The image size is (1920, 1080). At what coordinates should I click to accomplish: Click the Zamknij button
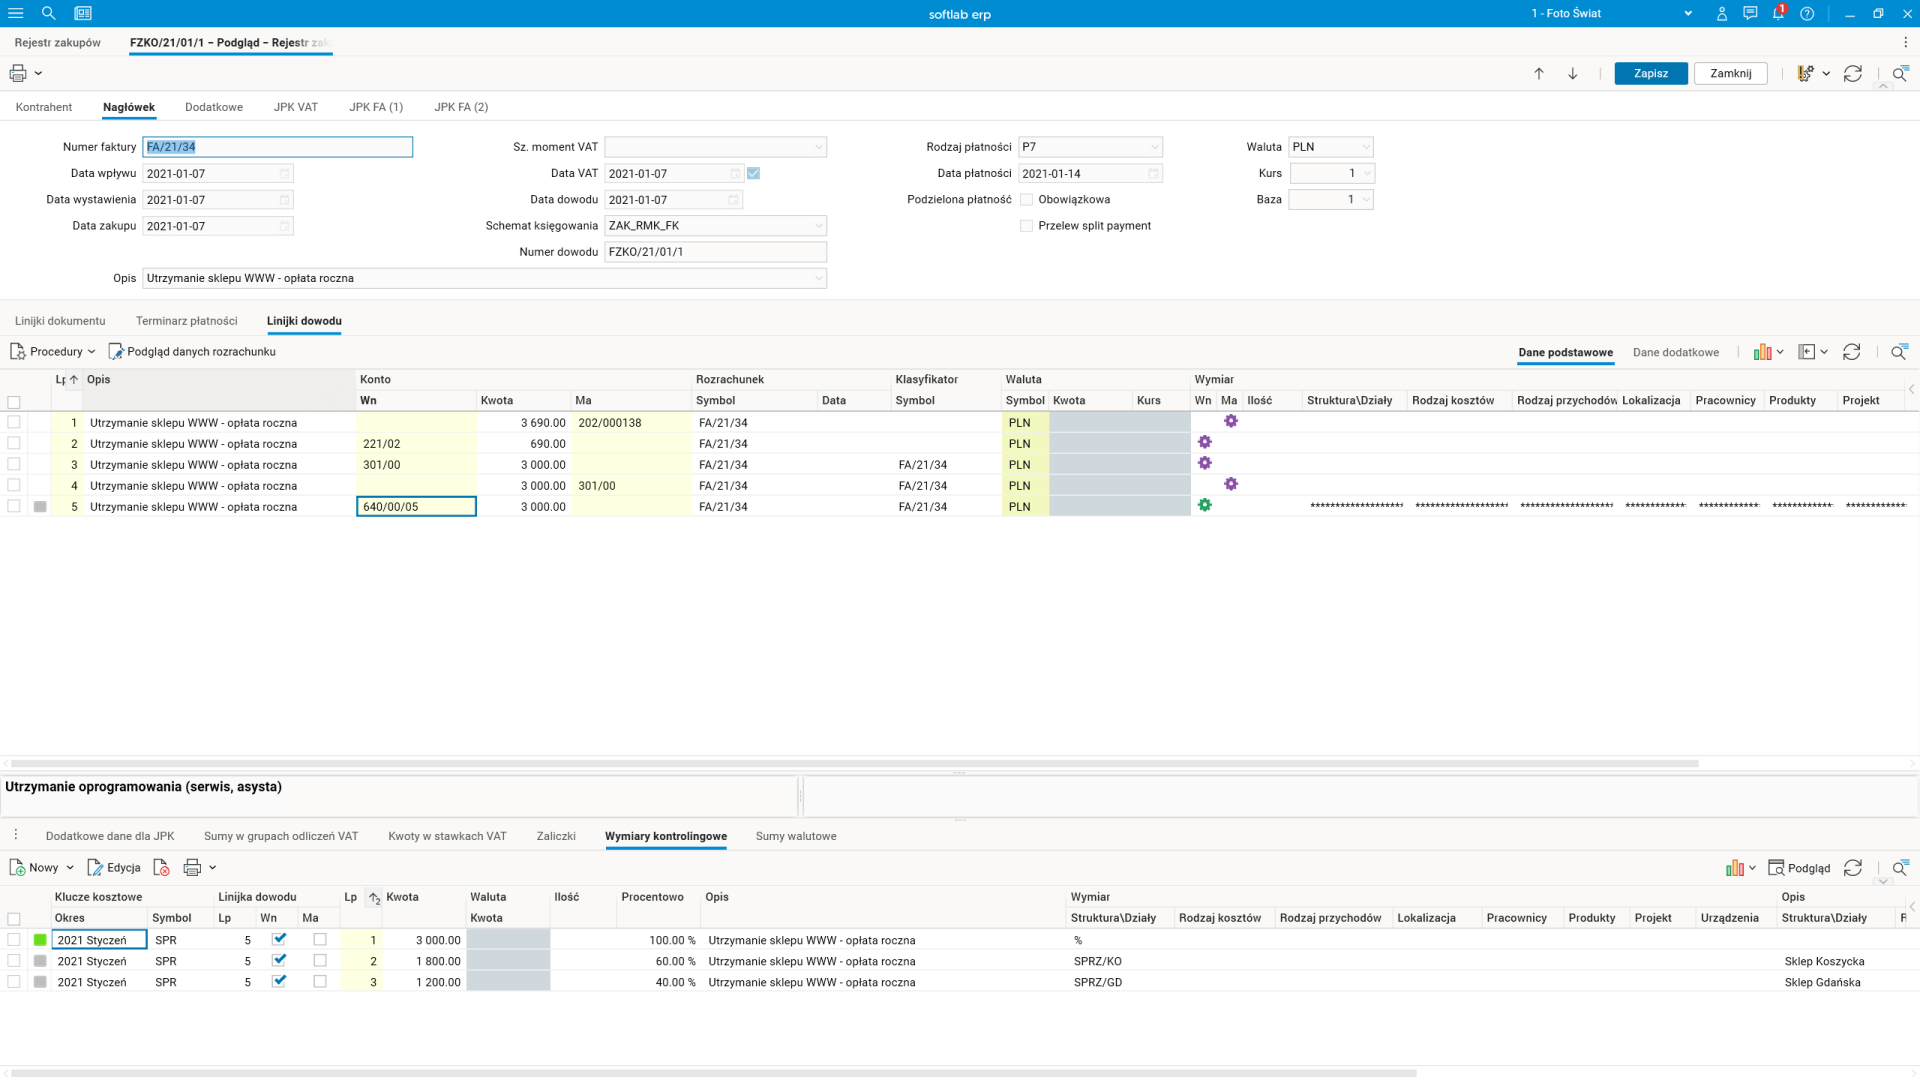(1730, 73)
